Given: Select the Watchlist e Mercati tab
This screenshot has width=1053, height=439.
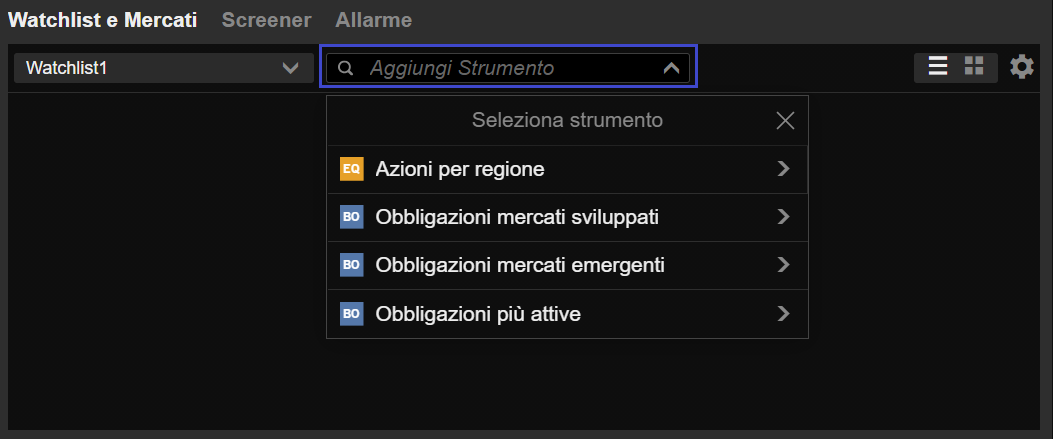Looking at the screenshot, I should (x=103, y=20).
